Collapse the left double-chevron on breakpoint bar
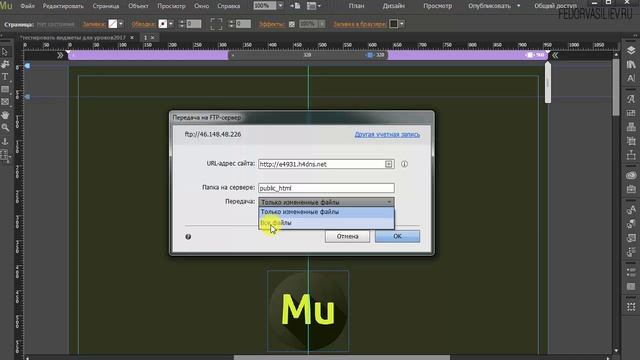Viewport: 640px width, 360px height. [60, 55]
